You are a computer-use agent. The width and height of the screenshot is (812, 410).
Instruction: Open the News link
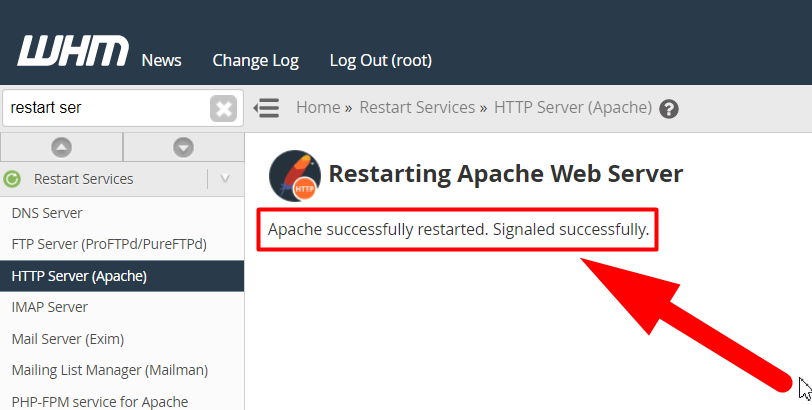pos(162,61)
